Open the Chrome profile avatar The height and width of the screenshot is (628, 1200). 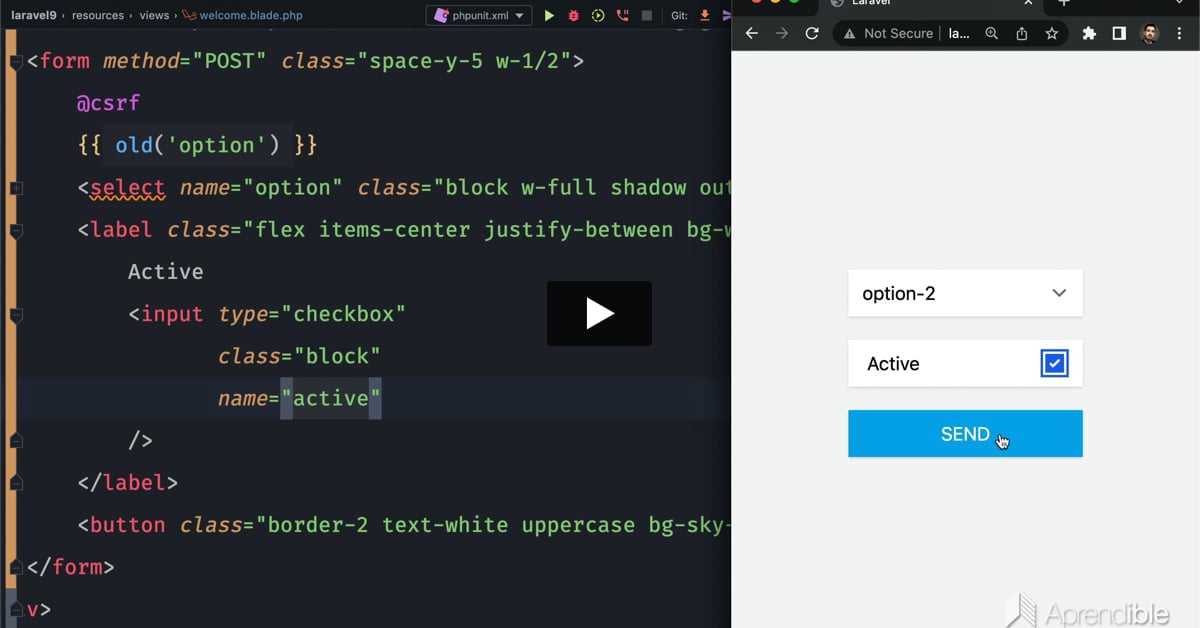click(1150, 33)
